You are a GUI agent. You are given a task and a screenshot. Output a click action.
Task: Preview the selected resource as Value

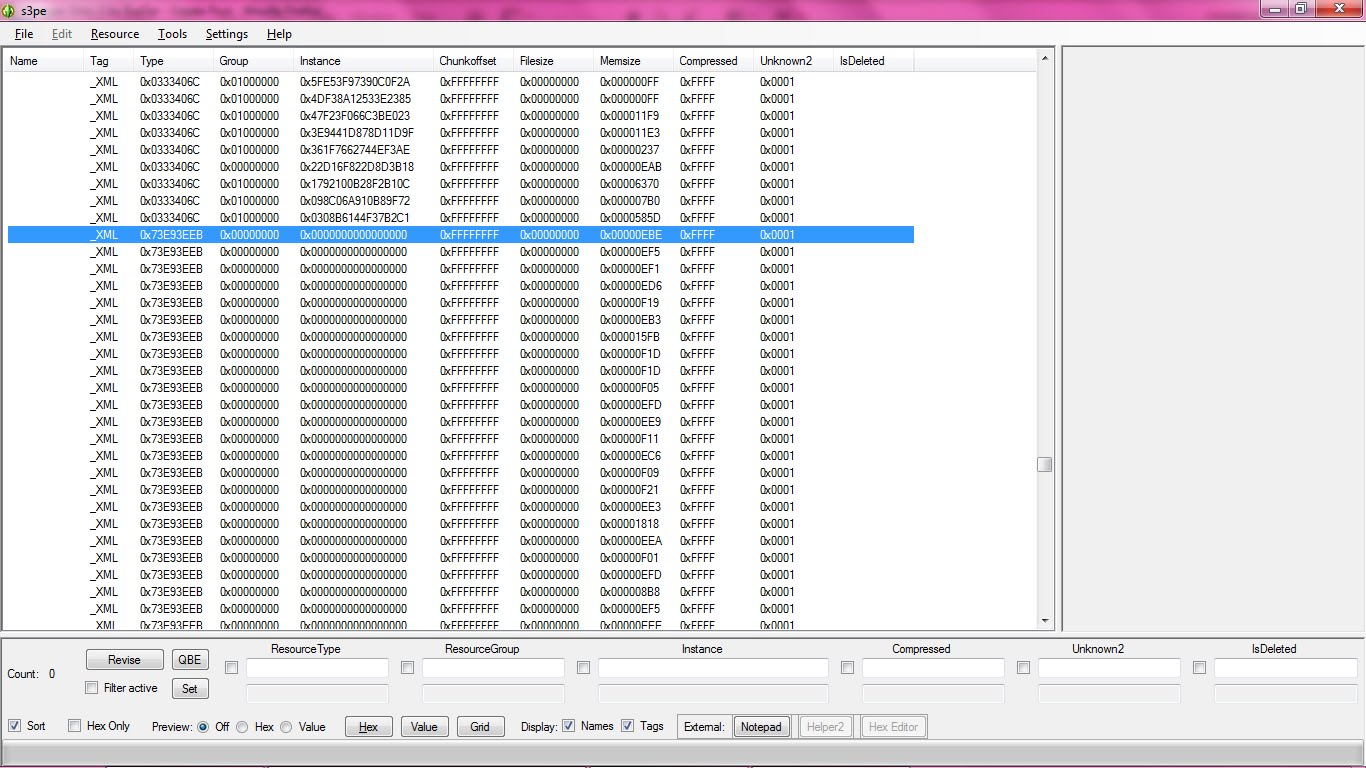(x=424, y=726)
